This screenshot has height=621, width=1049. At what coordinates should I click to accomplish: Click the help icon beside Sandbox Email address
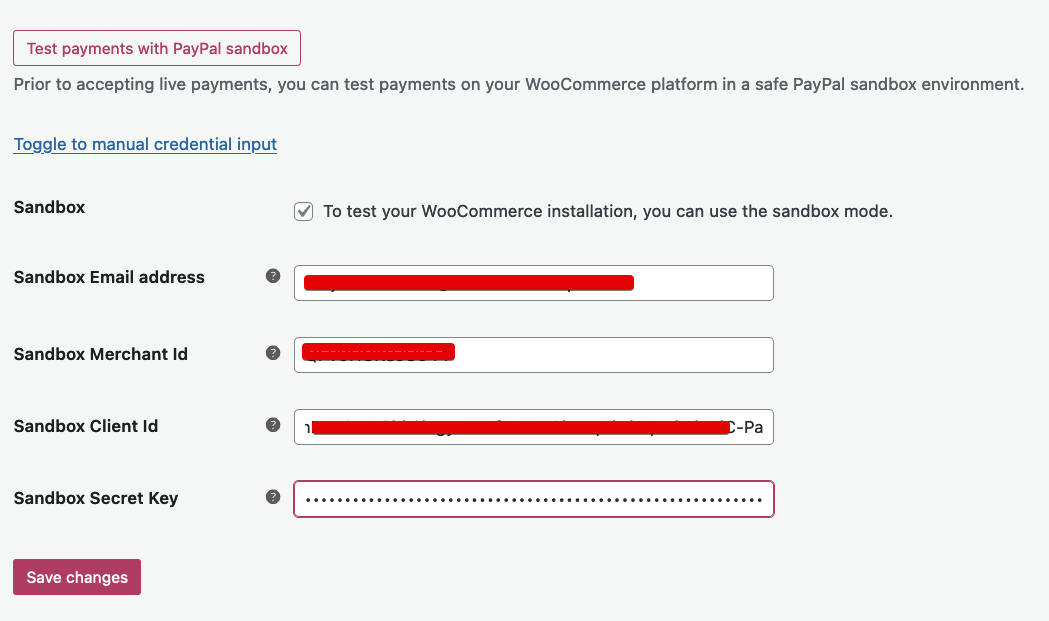coord(272,275)
